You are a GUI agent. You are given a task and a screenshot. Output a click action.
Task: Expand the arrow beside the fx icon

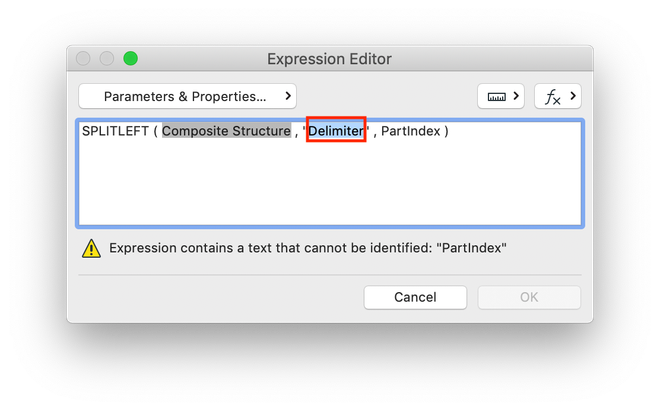572,97
